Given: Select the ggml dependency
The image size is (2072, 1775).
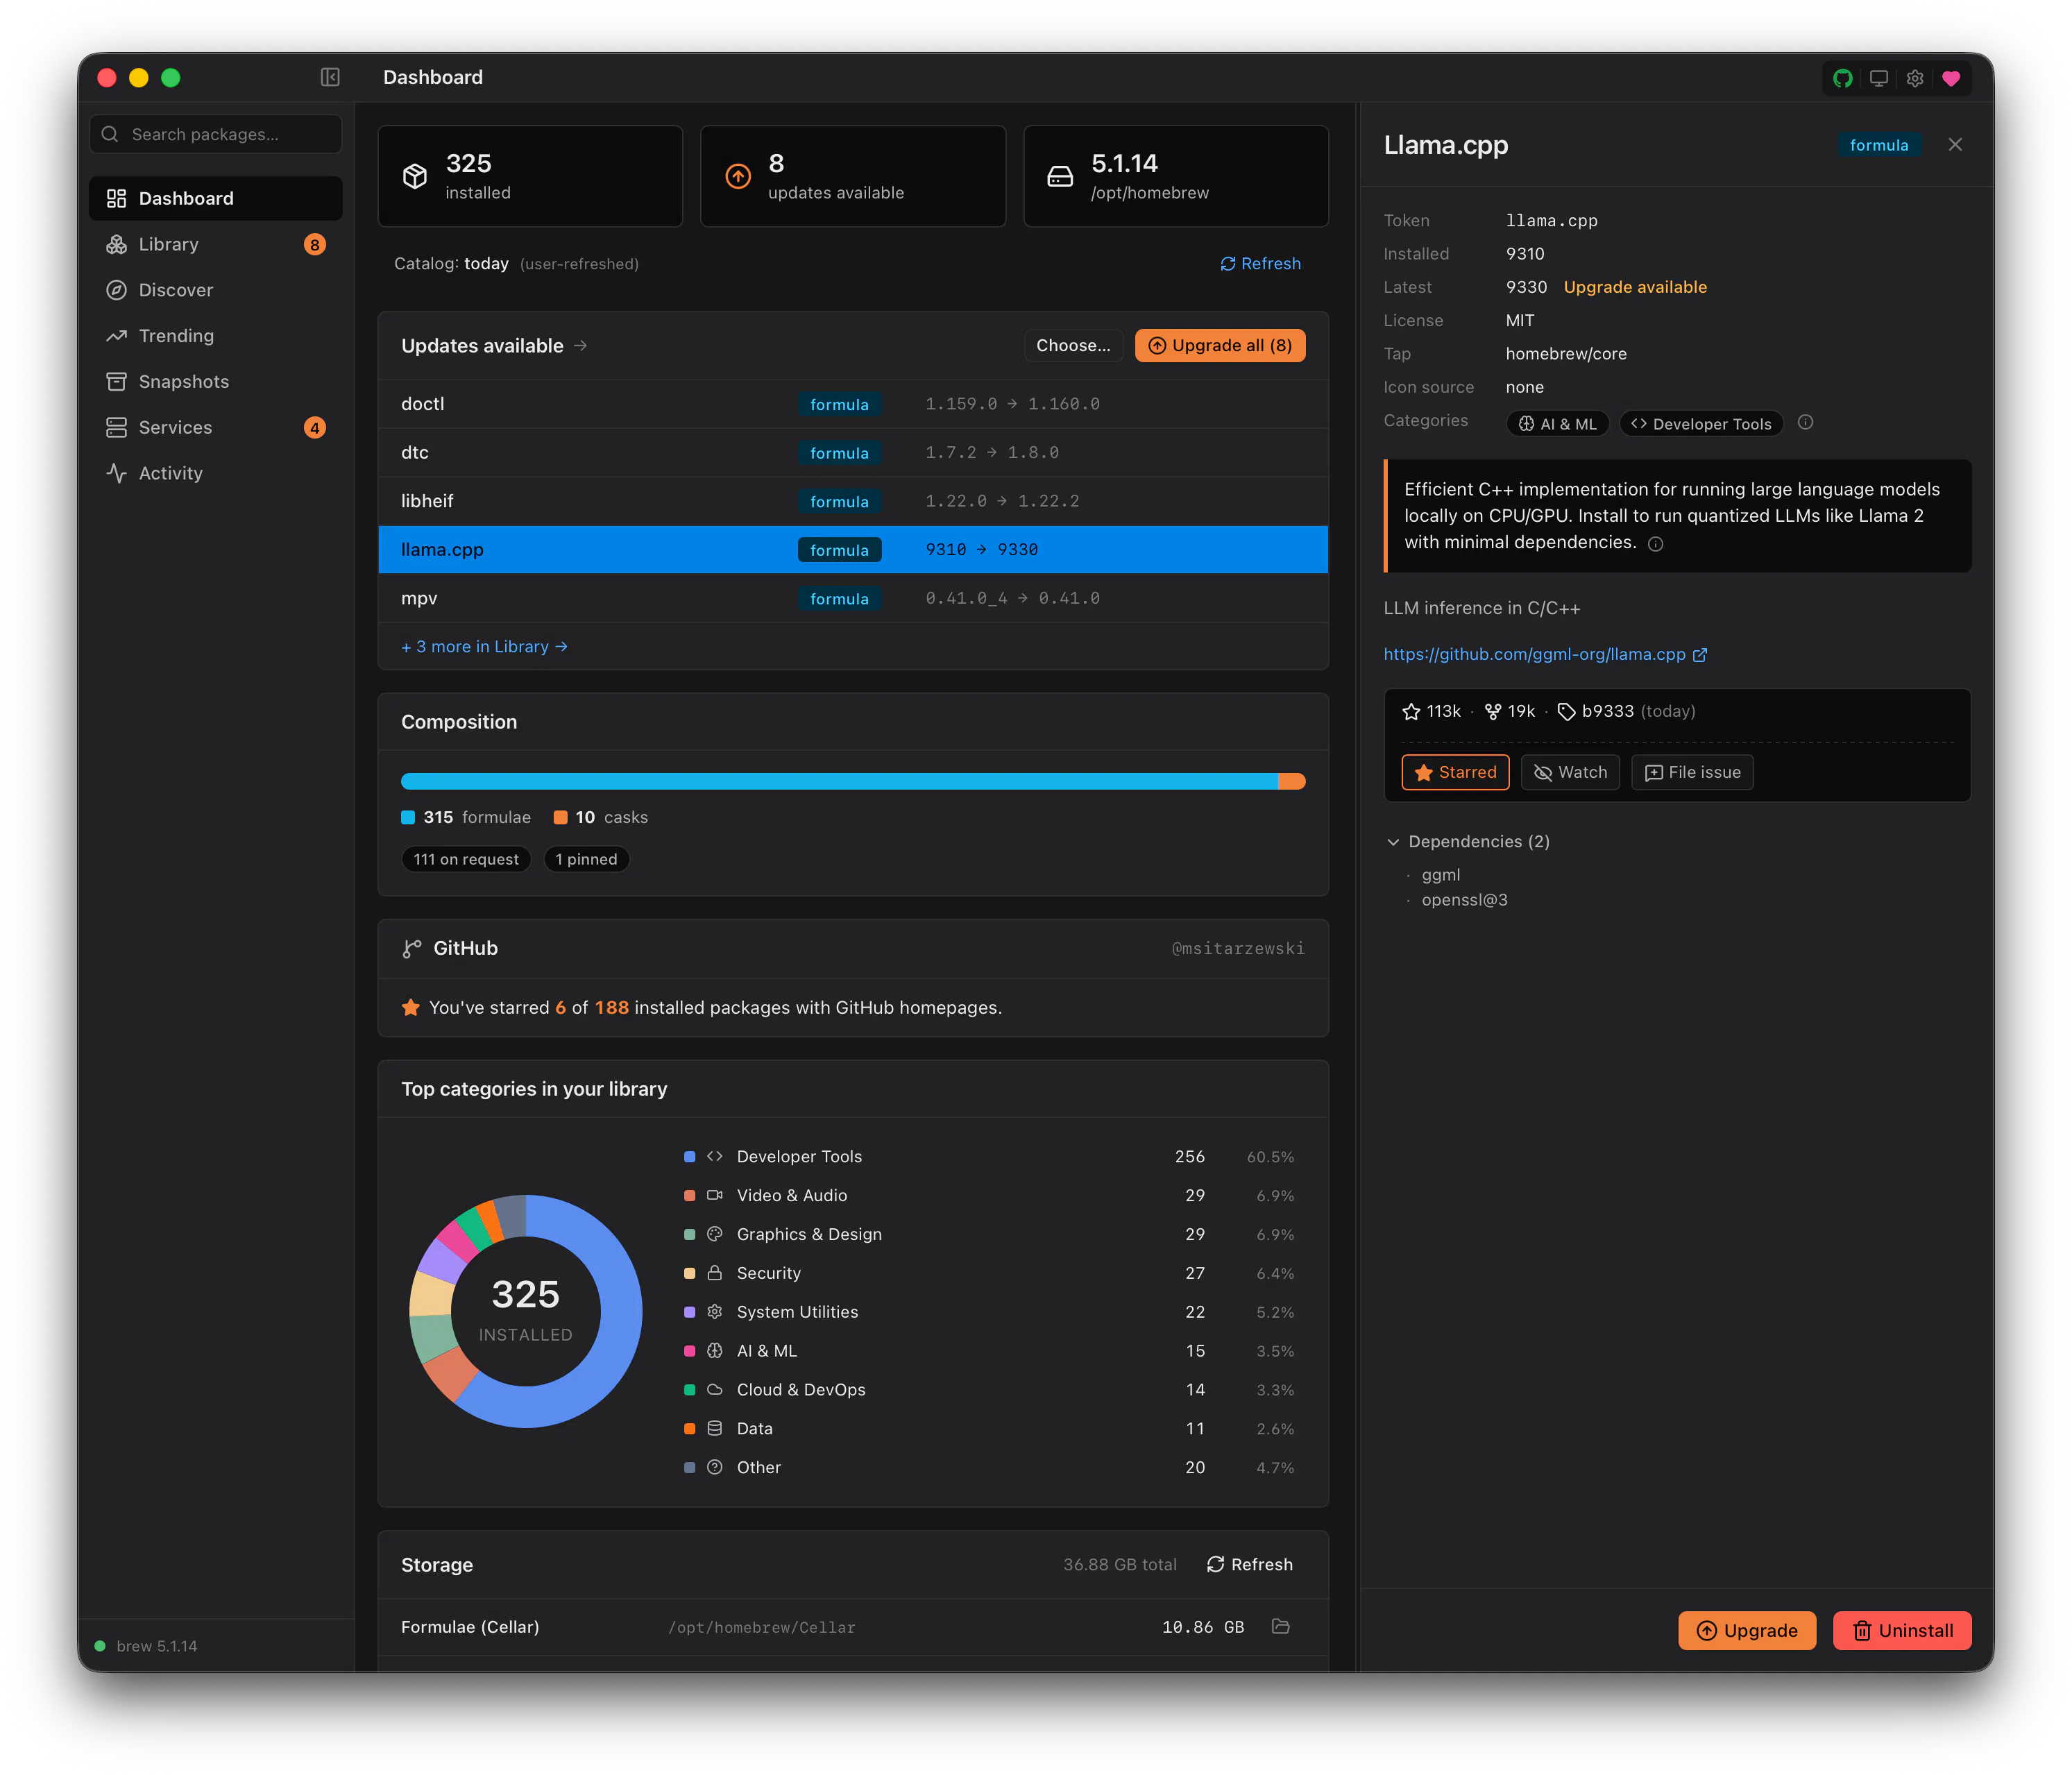Looking at the screenshot, I should [x=1441, y=874].
